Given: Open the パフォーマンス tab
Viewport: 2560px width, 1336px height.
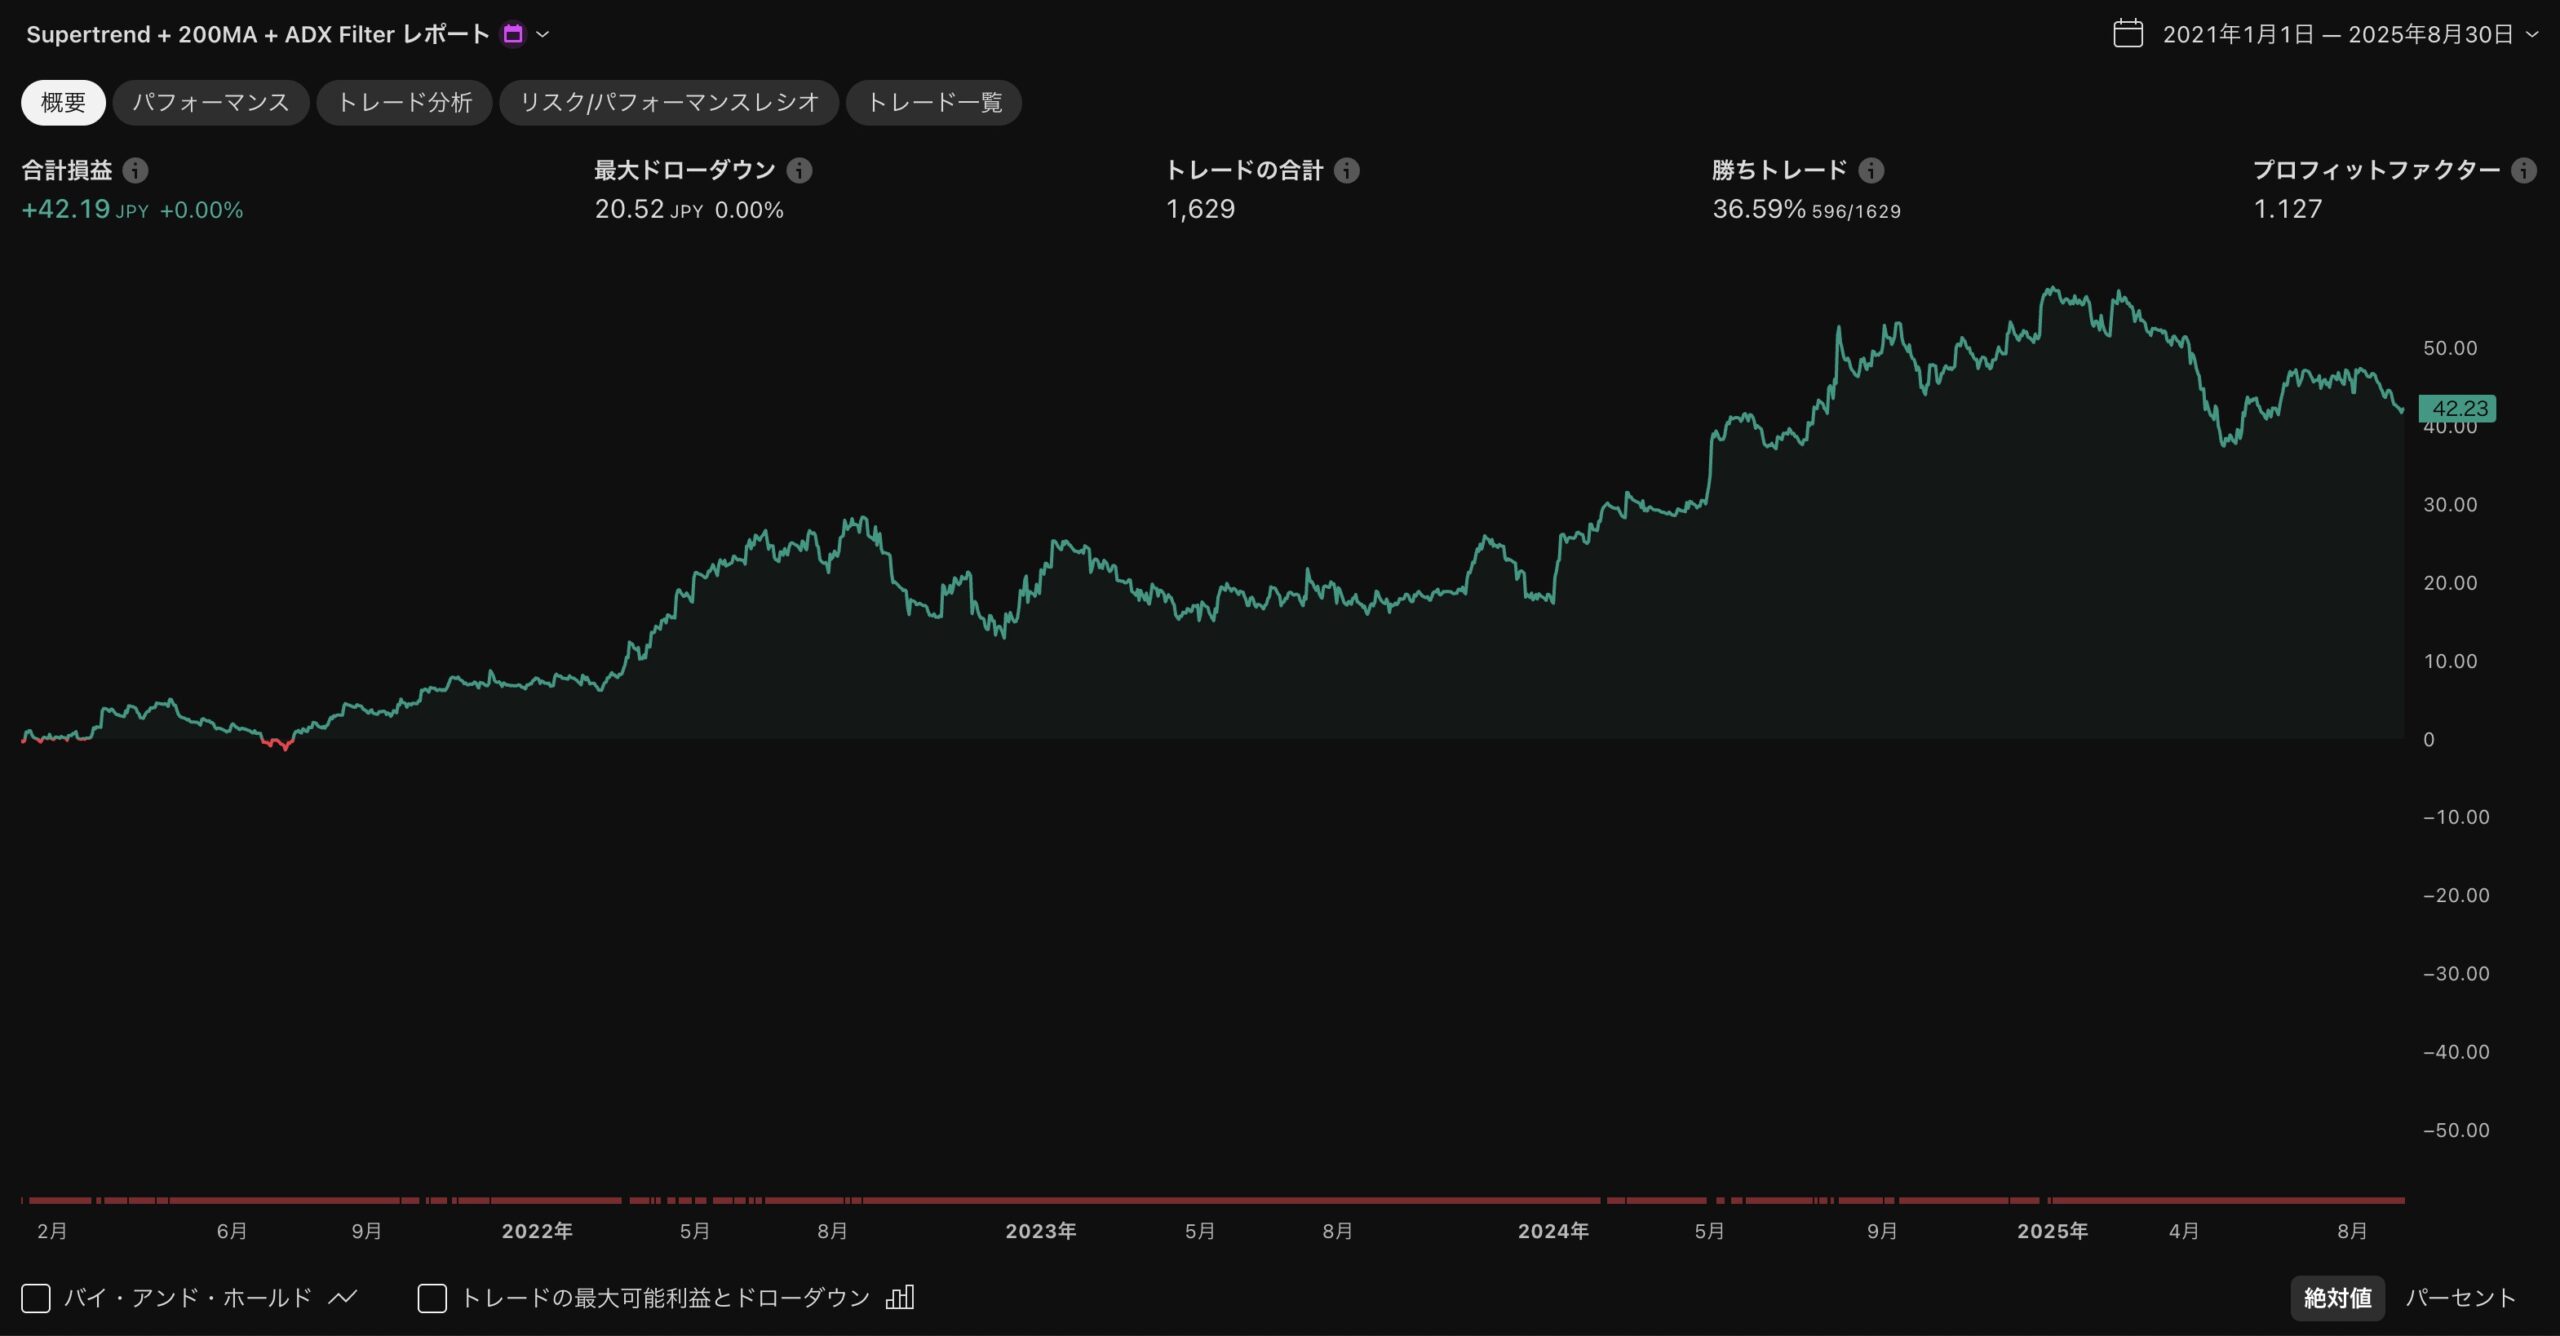Looking at the screenshot, I should coord(210,103).
